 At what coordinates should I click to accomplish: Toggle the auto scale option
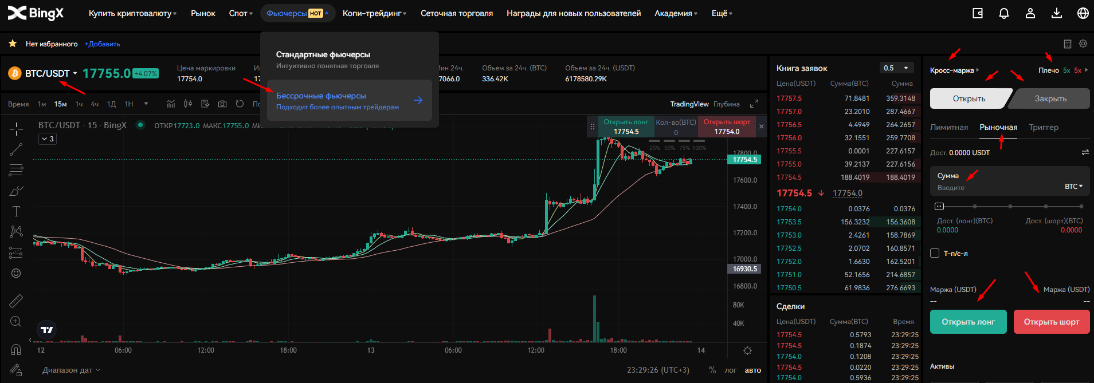coord(752,370)
